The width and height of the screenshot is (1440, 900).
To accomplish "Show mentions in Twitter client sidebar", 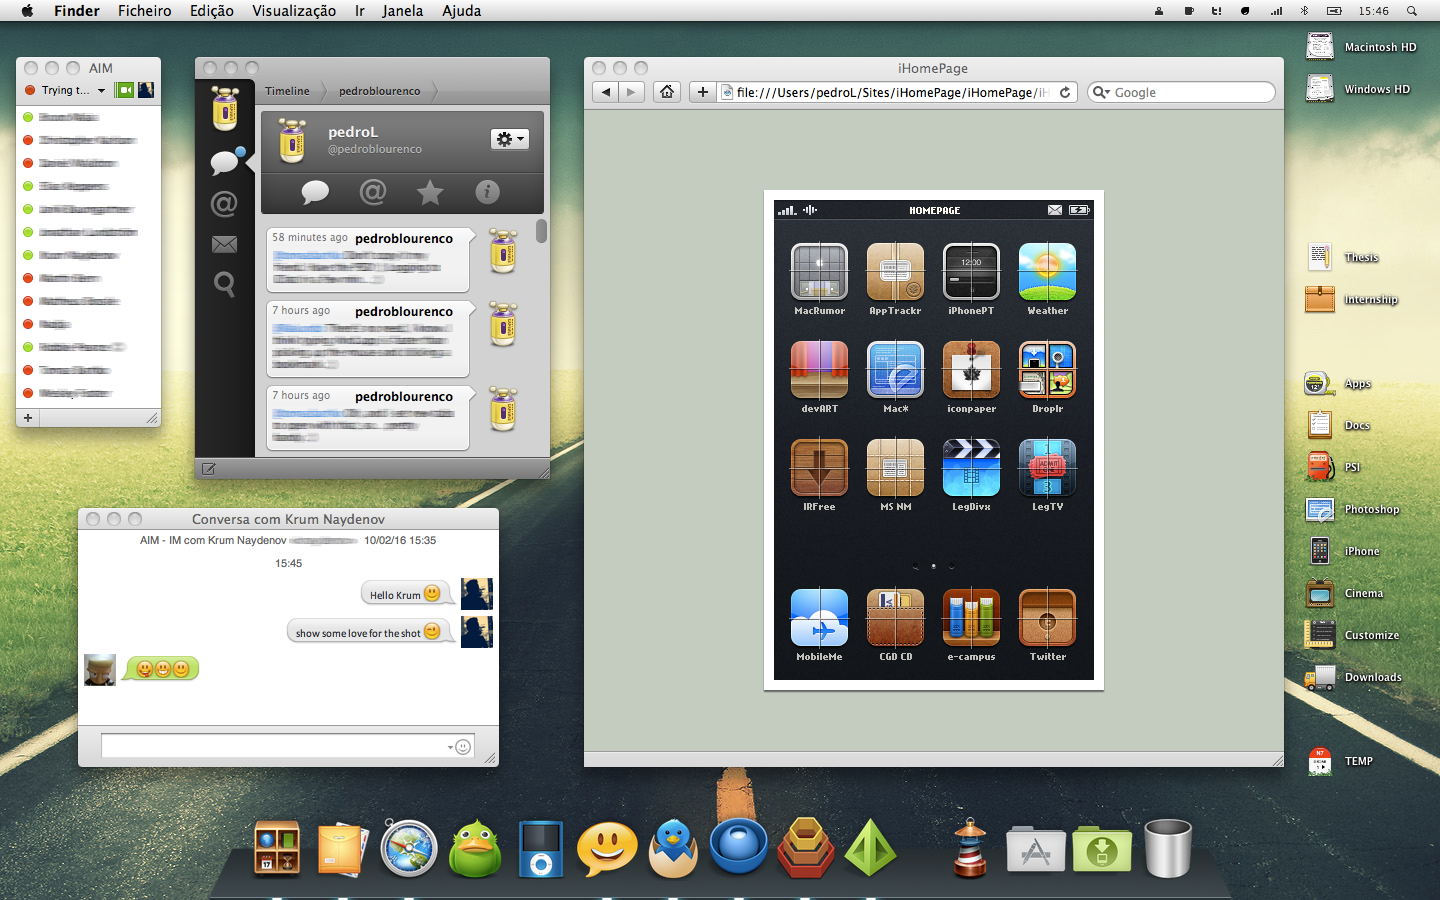I will point(224,204).
